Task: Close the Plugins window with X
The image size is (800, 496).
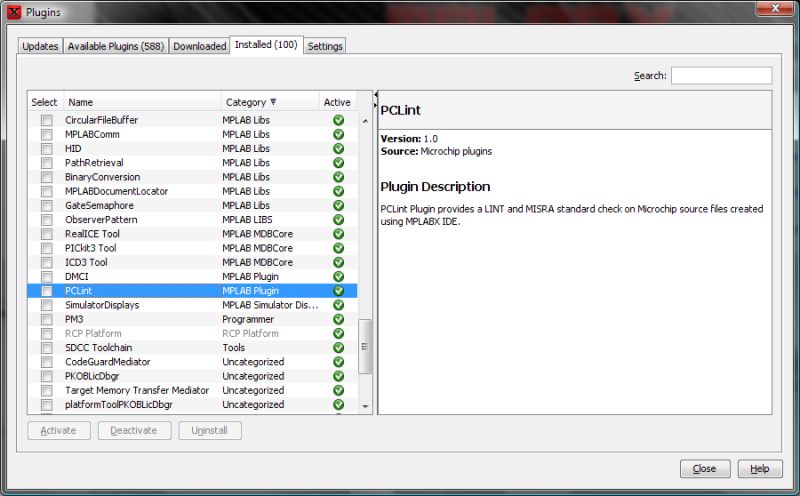Action: point(774,9)
